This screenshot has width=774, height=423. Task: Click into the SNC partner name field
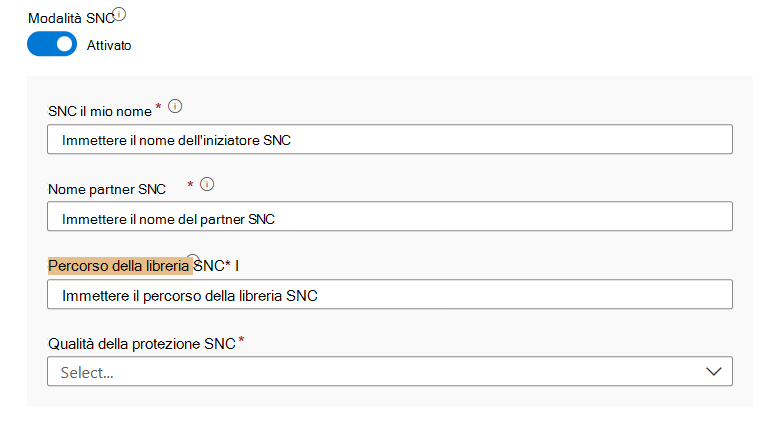coord(389,217)
